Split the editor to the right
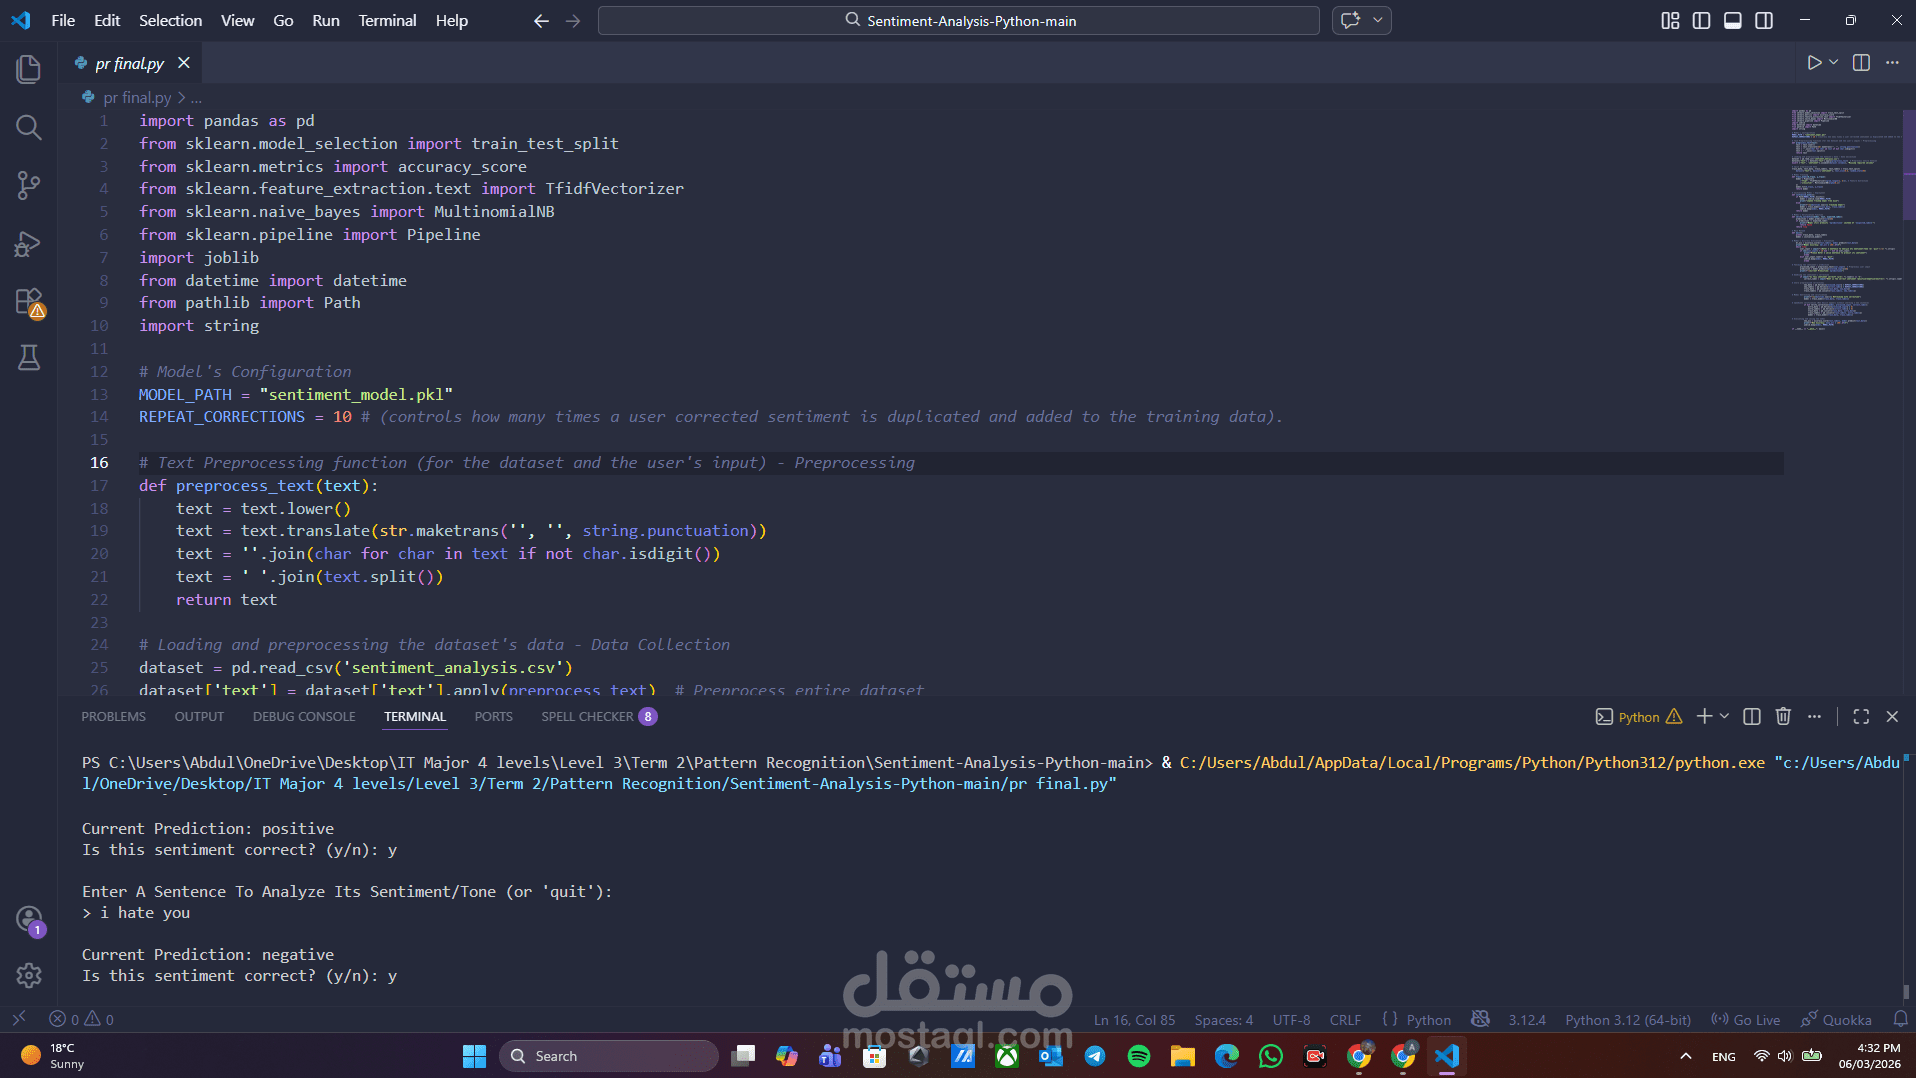Screen dimensions: 1916x1078 [1861, 63]
